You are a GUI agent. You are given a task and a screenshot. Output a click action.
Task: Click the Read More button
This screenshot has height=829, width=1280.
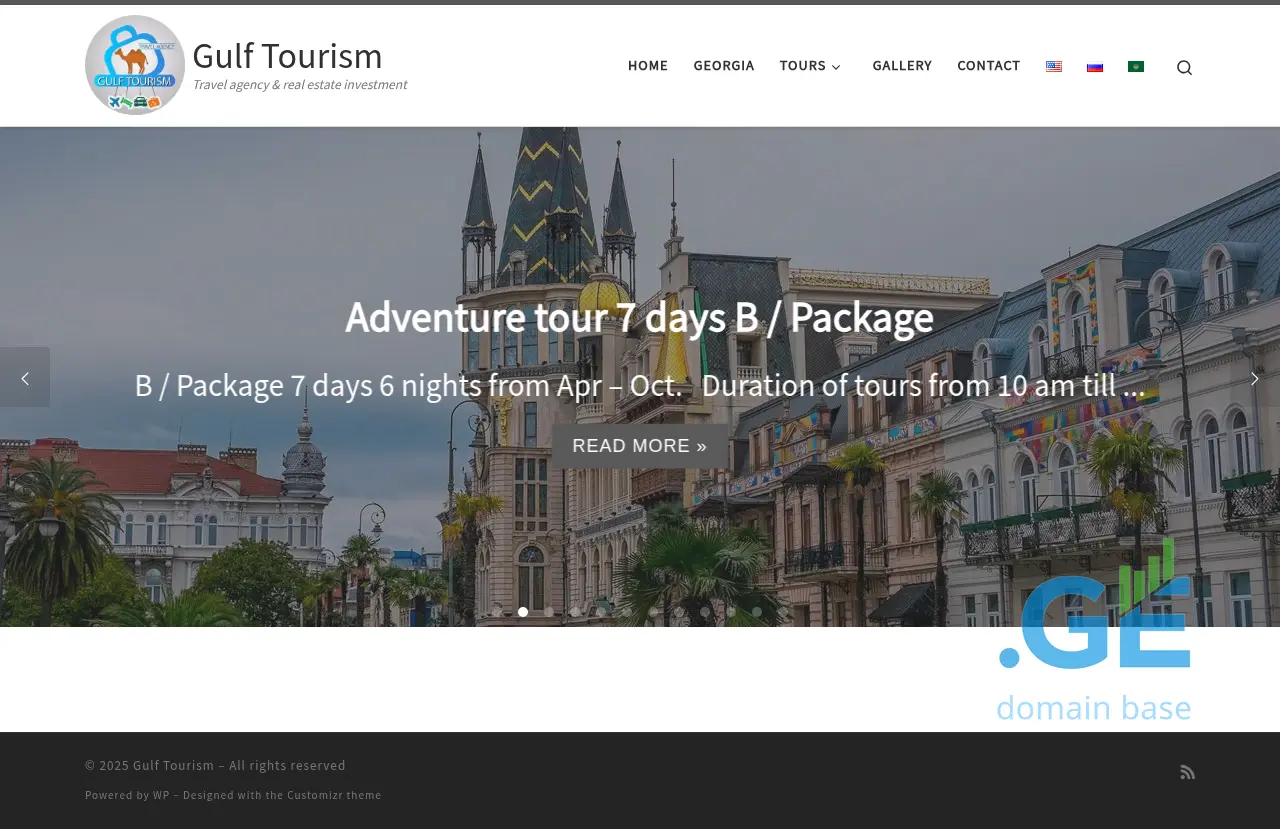640,446
